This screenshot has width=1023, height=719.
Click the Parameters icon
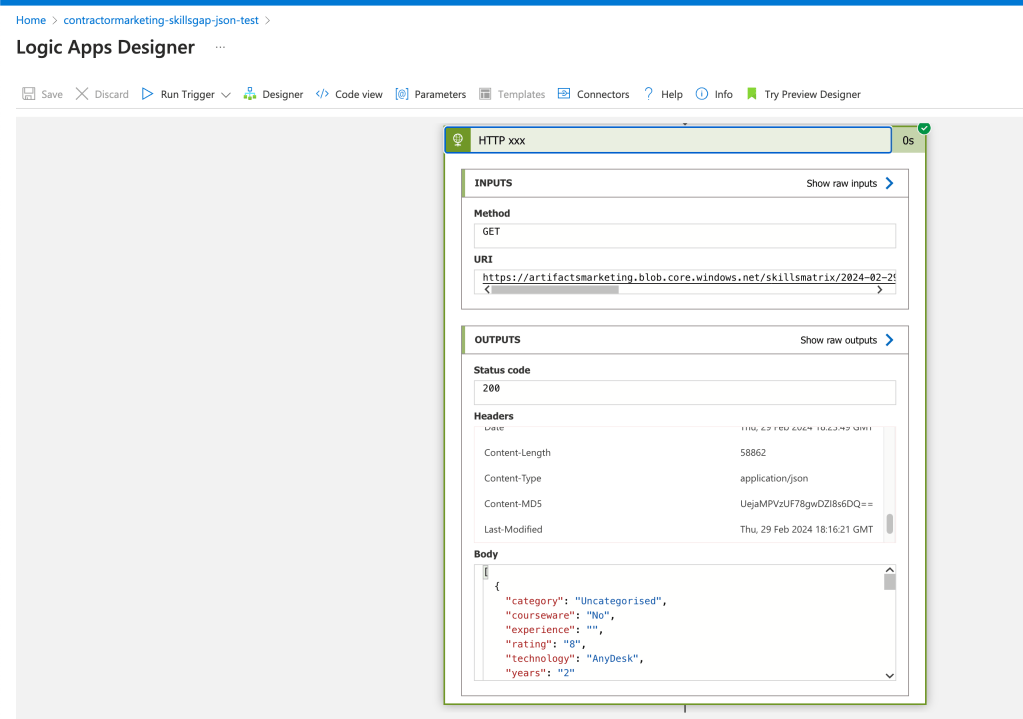click(402, 94)
